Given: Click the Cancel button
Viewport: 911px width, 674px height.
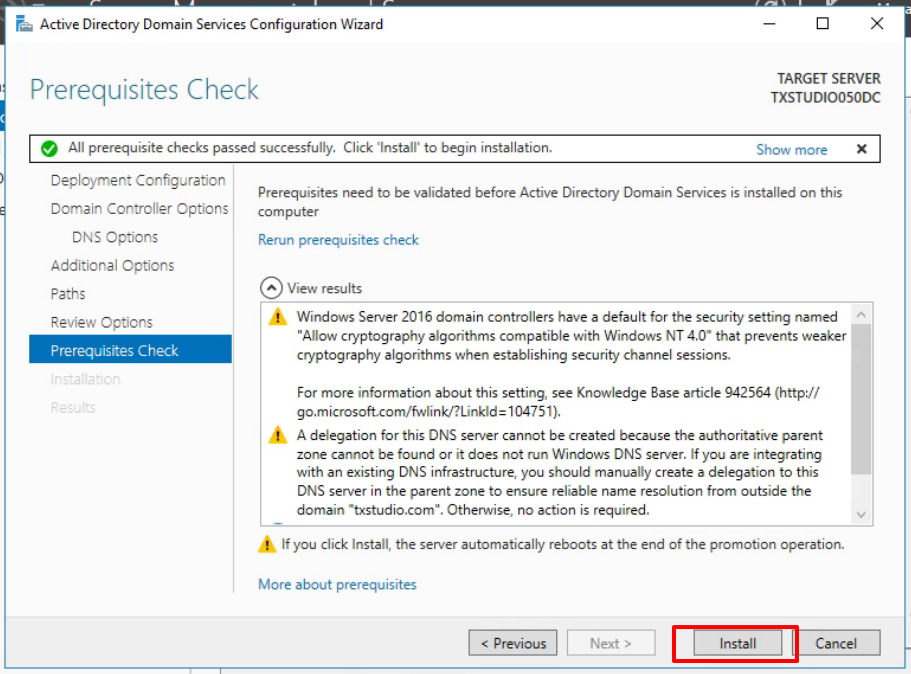Looking at the screenshot, I should click(835, 643).
